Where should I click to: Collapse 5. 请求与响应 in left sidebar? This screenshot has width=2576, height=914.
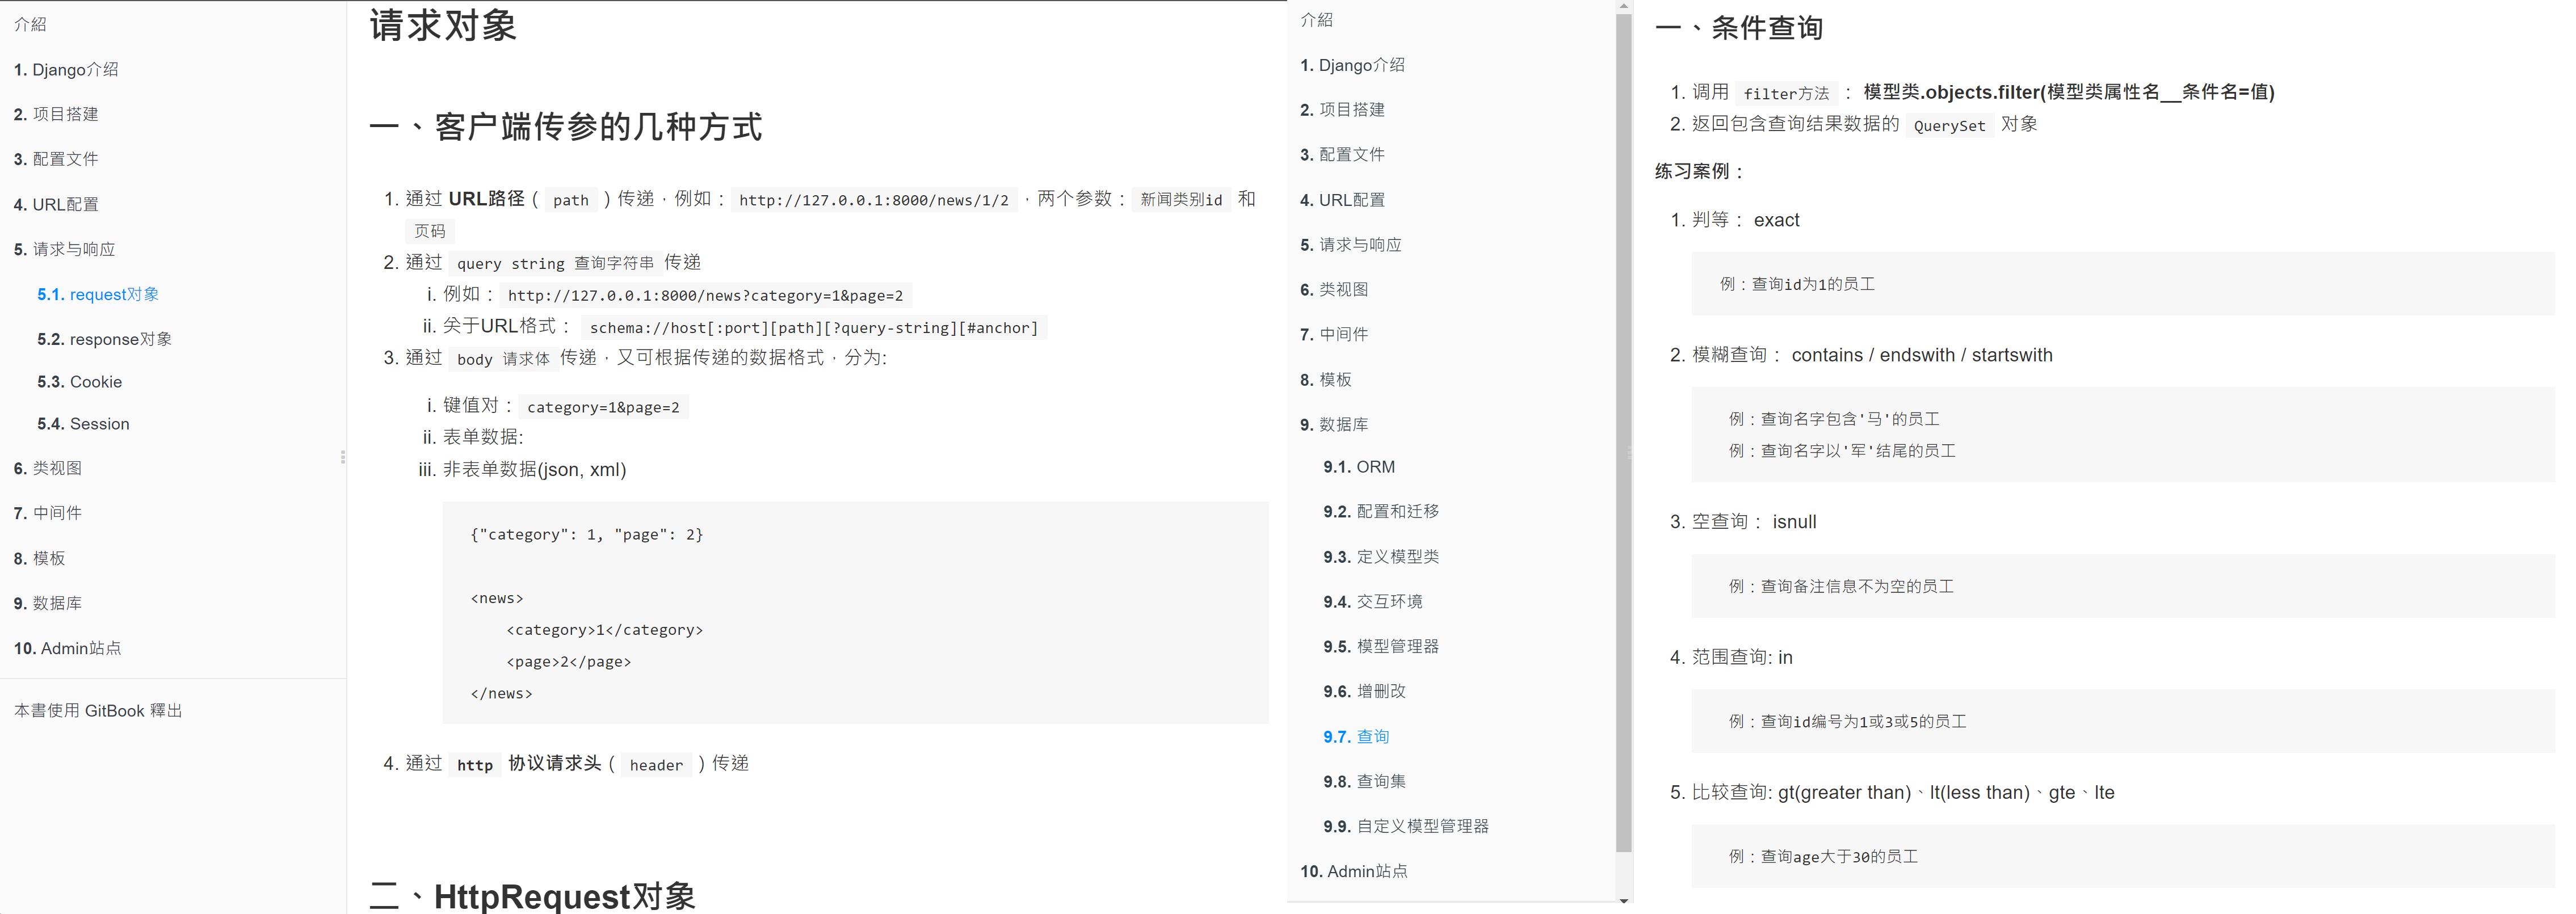click(64, 249)
